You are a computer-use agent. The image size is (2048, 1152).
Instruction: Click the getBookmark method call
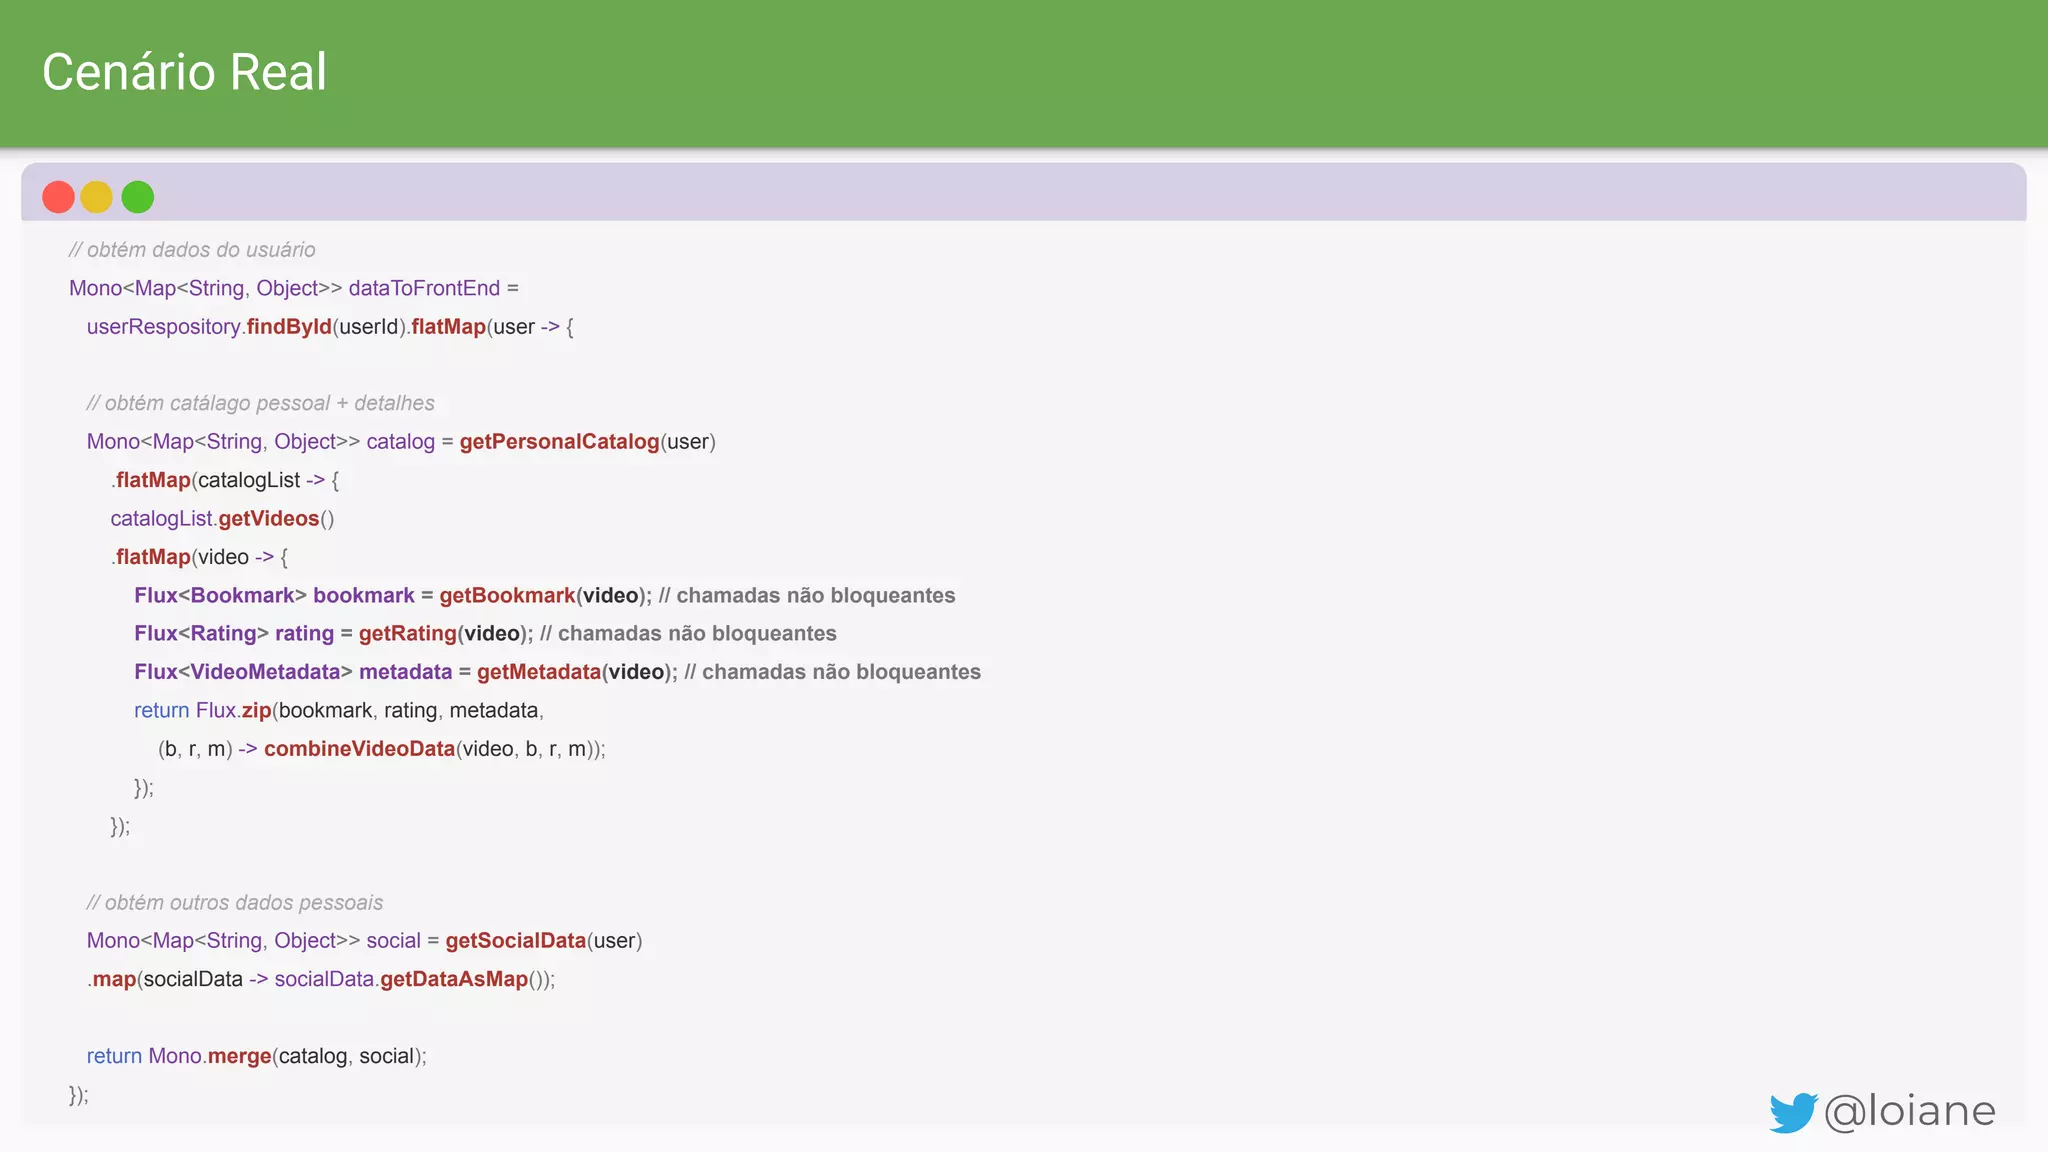tap(507, 596)
